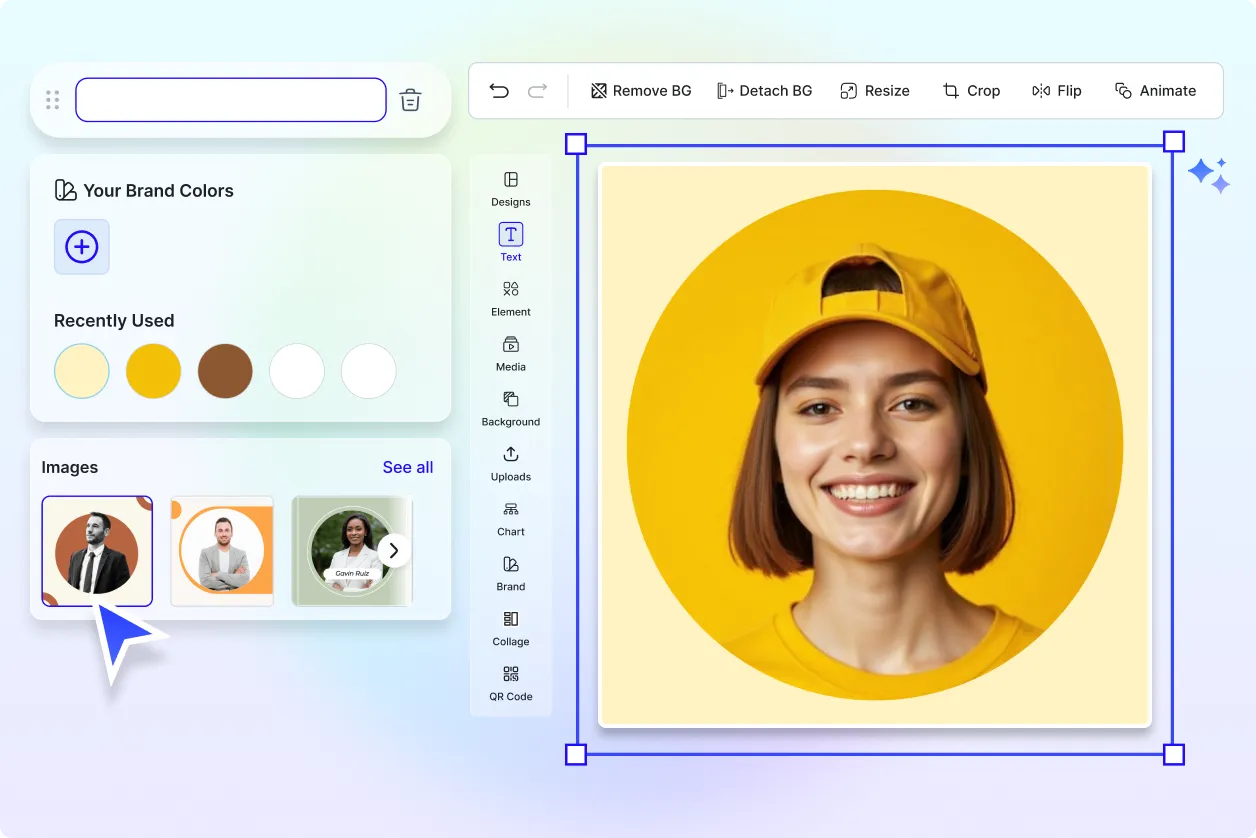Select the Element tool
This screenshot has width=1256, height=838.
coord(510,298)
